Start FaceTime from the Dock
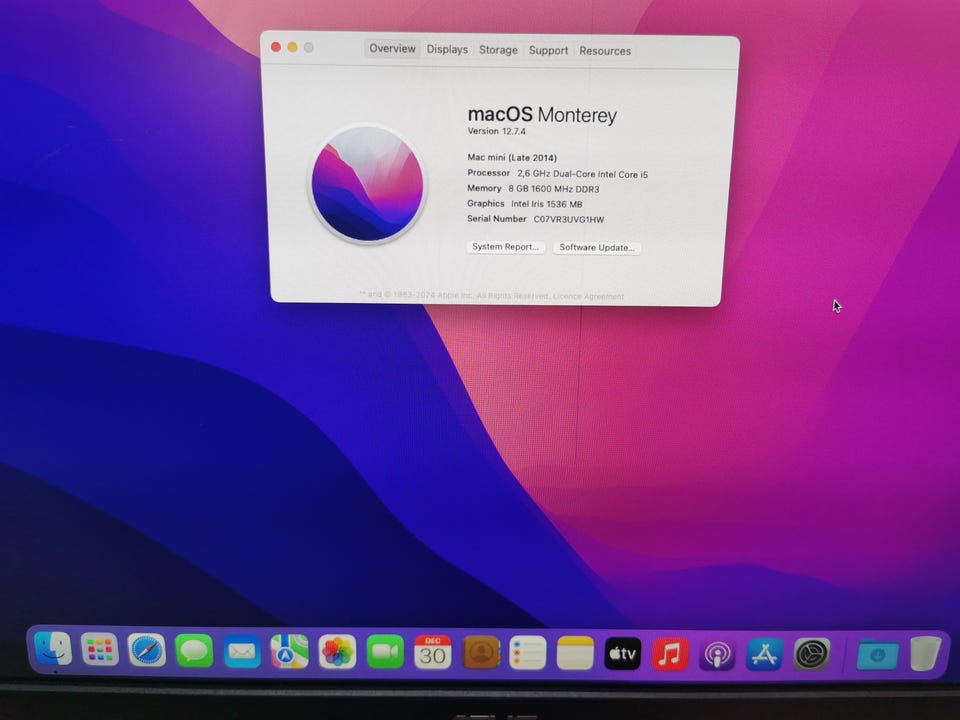The width and height of the screenshot is (960, 720). coord(385,653)
